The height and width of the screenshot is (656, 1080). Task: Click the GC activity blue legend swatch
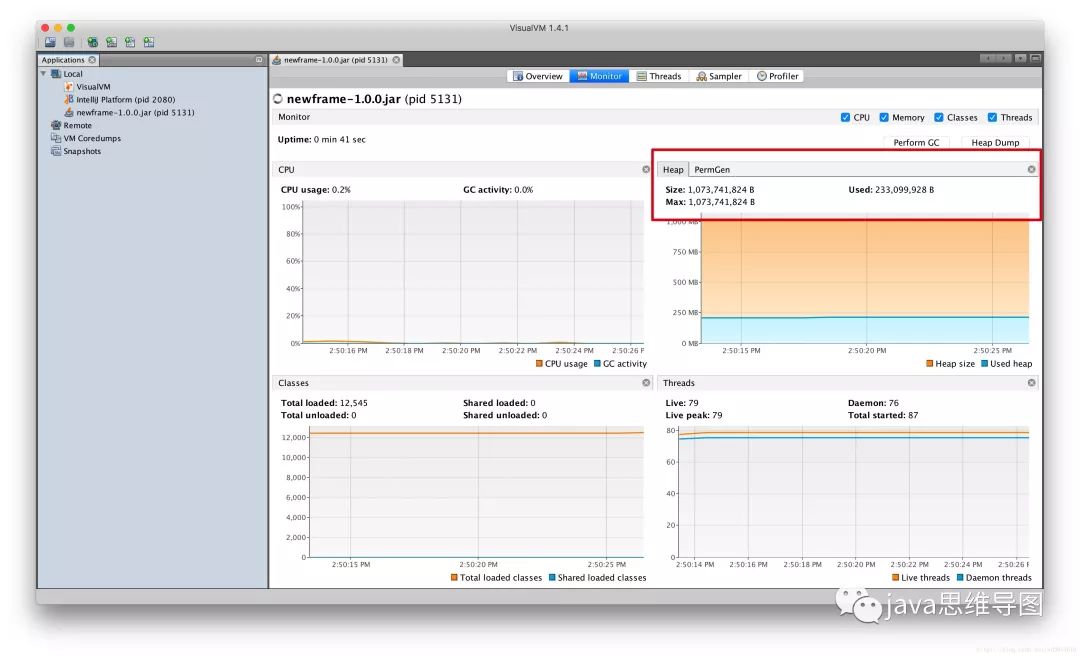click(597, 364)
